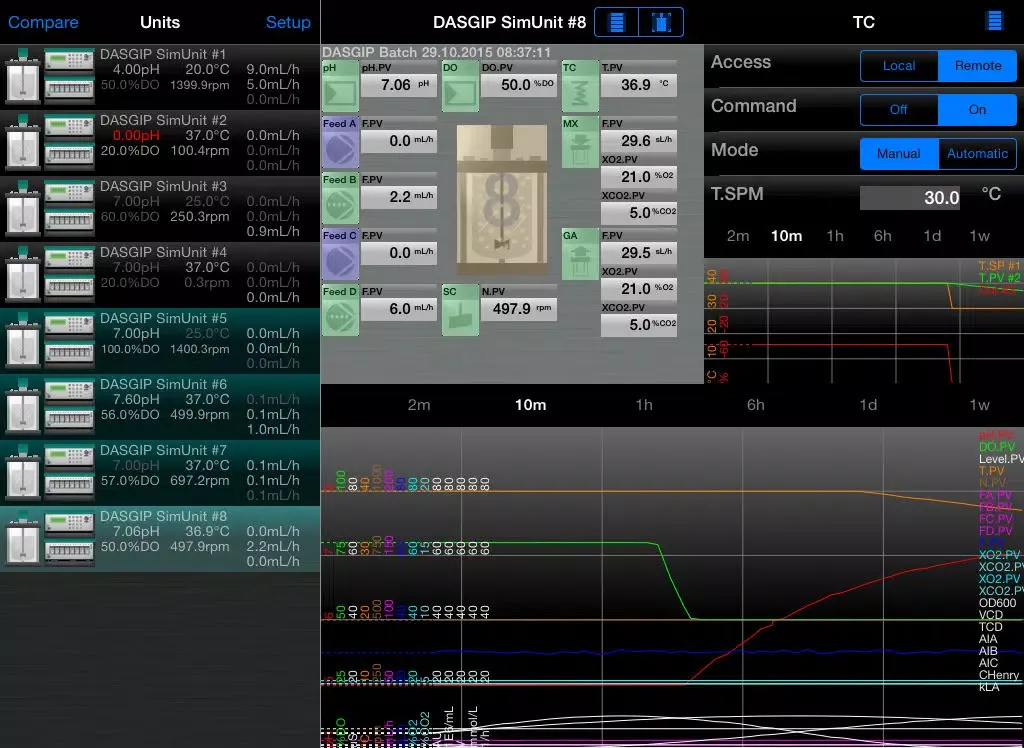Tap the vessel icon for SimUnit #1
The image size is (1024, 748).
(x=23, y=76)
